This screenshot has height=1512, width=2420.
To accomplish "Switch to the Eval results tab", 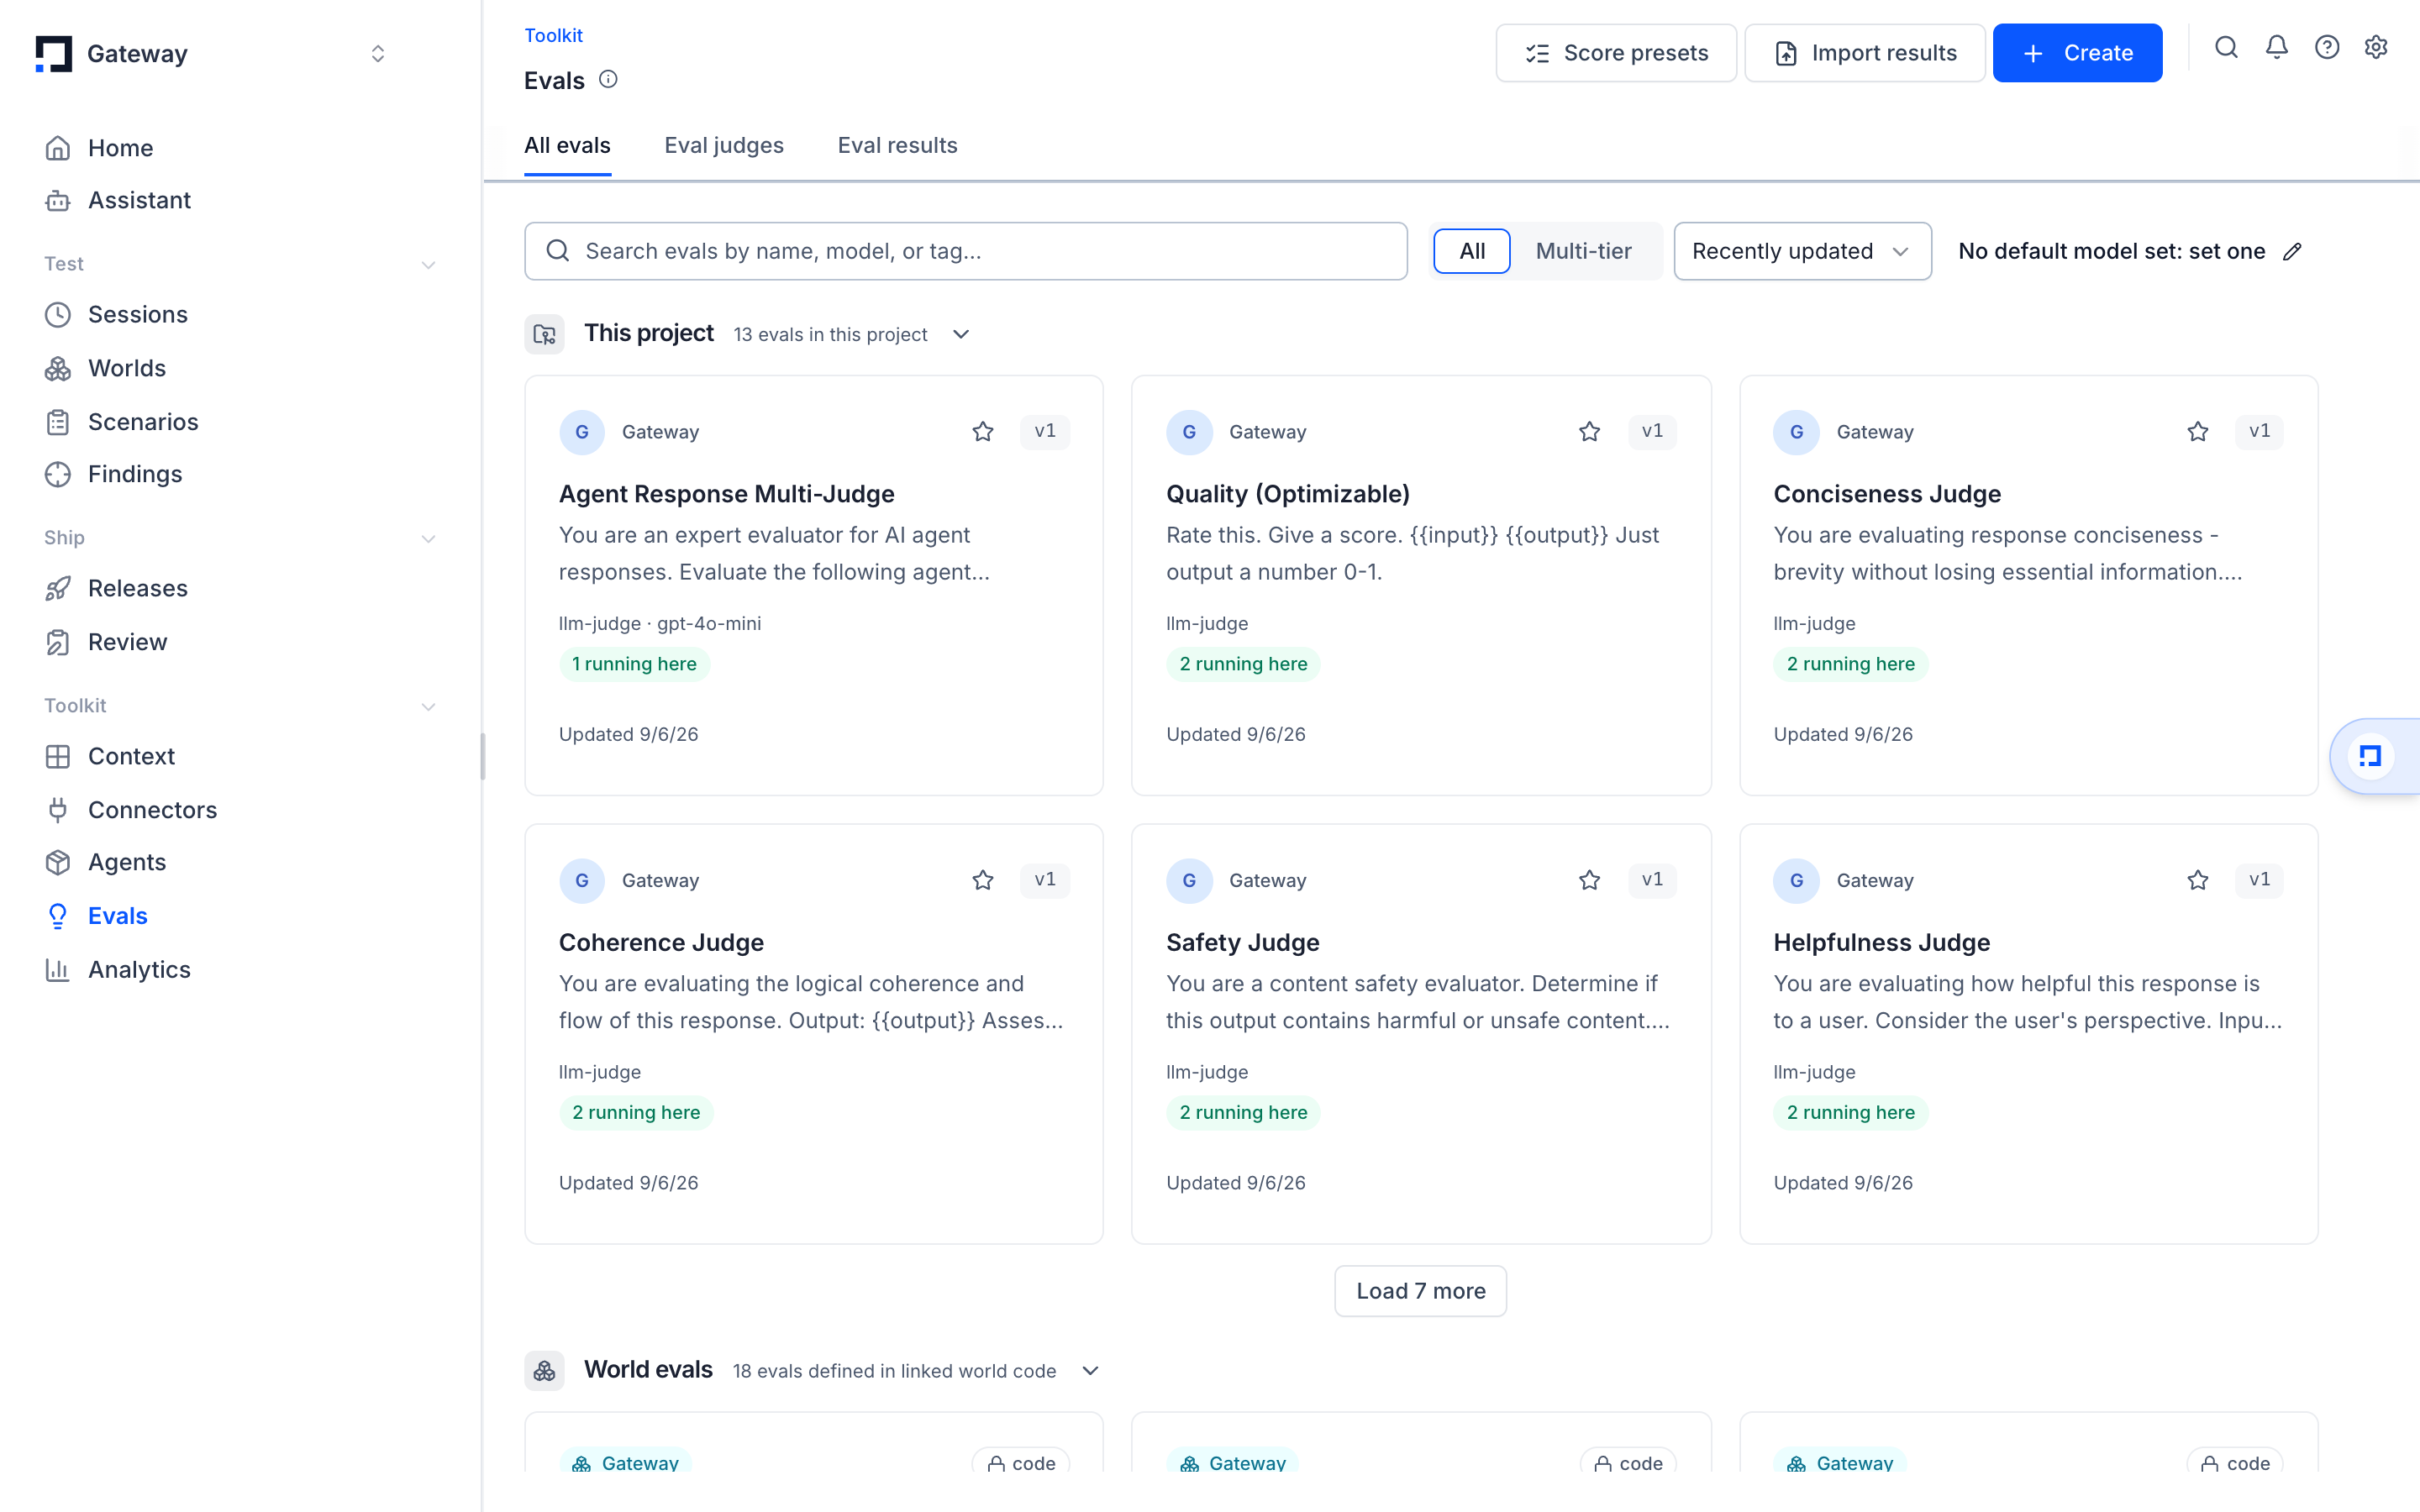I will tap(897, 146).
